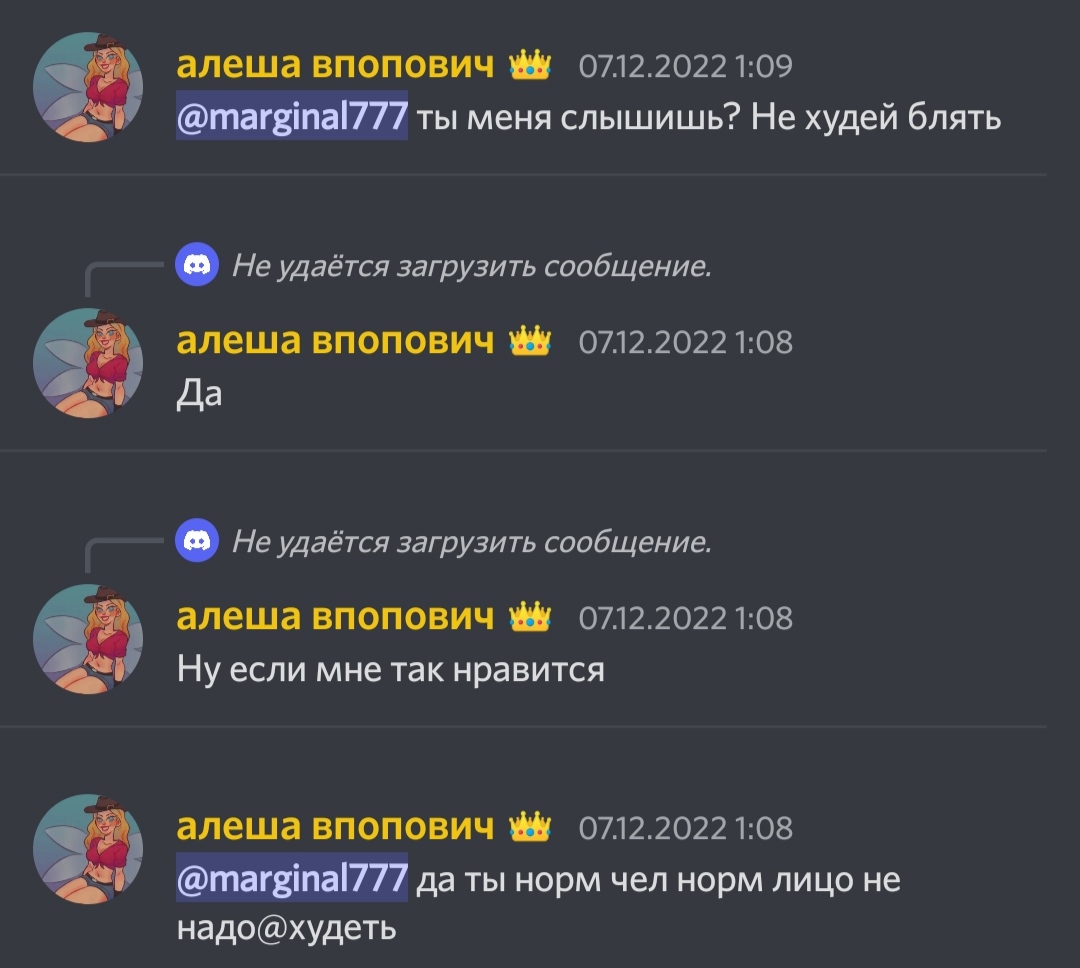Click the crown badge in the 1:09 message

point(530,66)
